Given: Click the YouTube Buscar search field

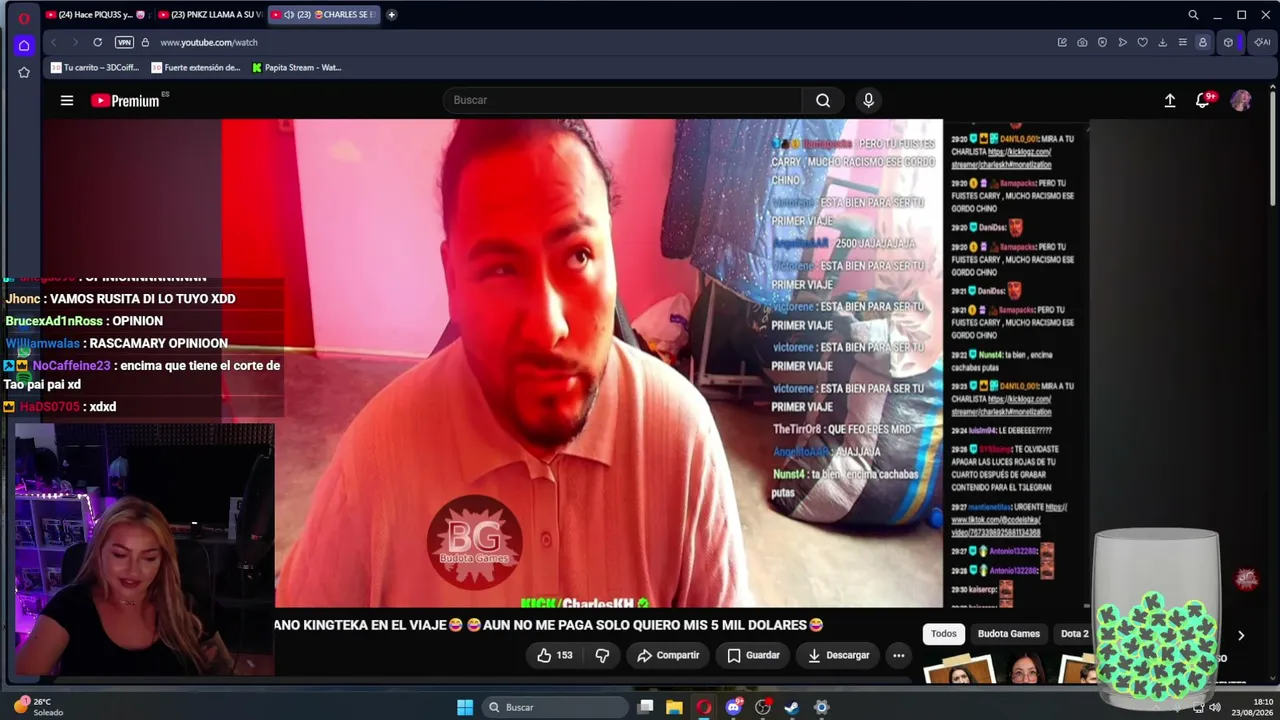Looking at the screenshot, I should coord(622,100).
